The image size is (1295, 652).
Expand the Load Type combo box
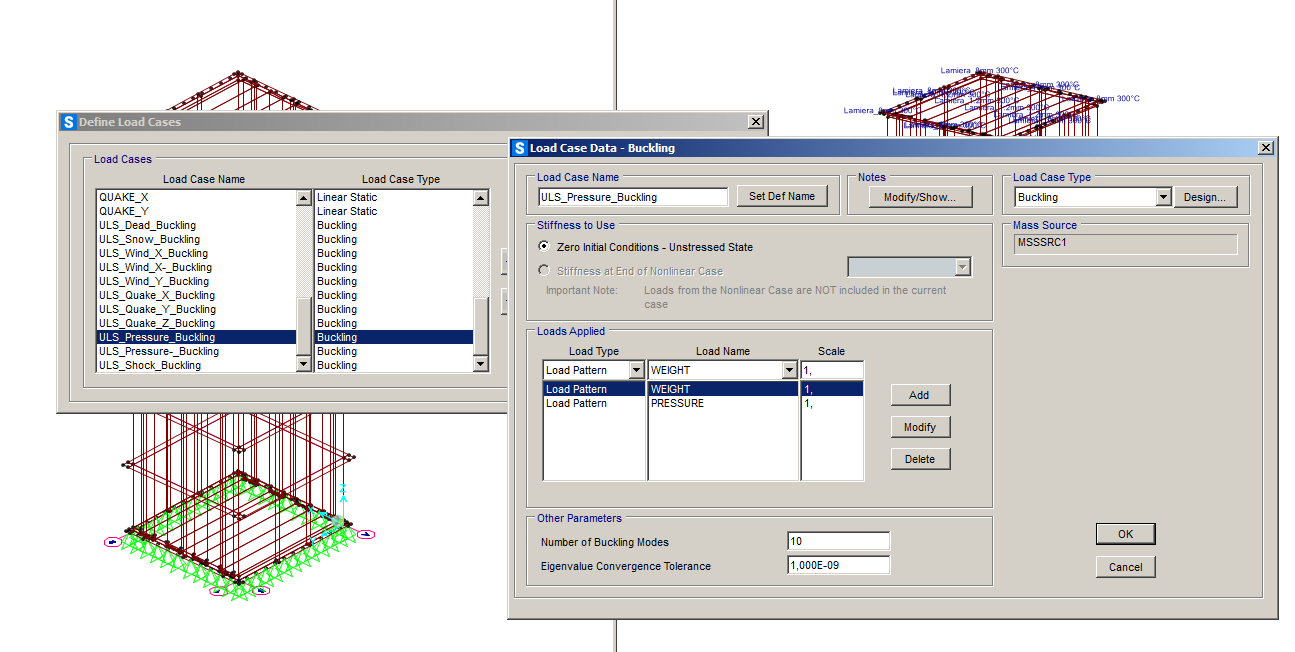[x=637, y=370]
